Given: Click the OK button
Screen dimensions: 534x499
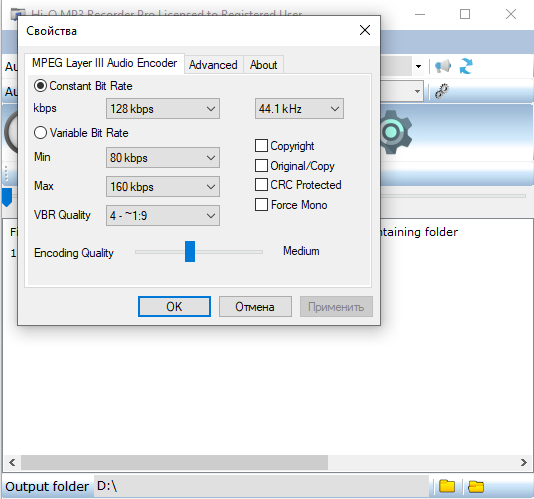Looking at the screenshot, I should point(174,307).
